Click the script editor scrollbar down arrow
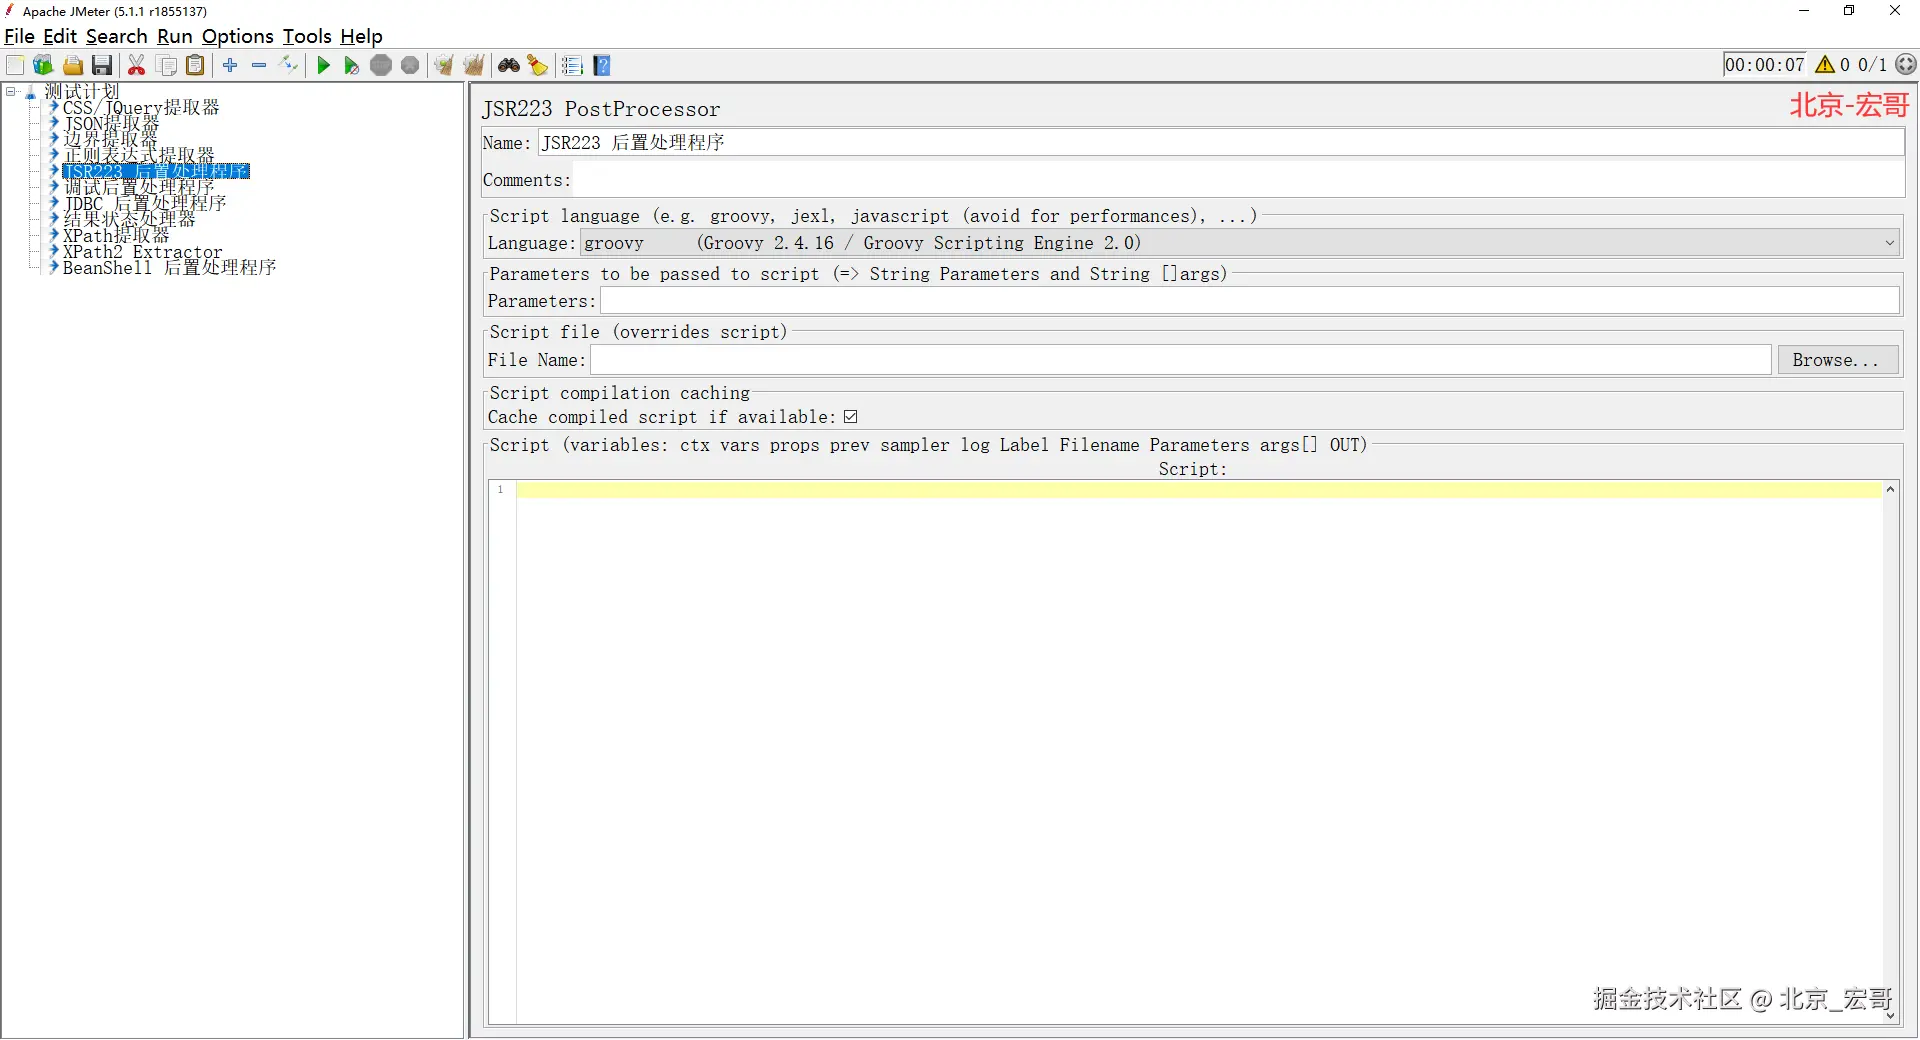Viewport: 1920px width, 1040px height. [x=1890, y=1016]
